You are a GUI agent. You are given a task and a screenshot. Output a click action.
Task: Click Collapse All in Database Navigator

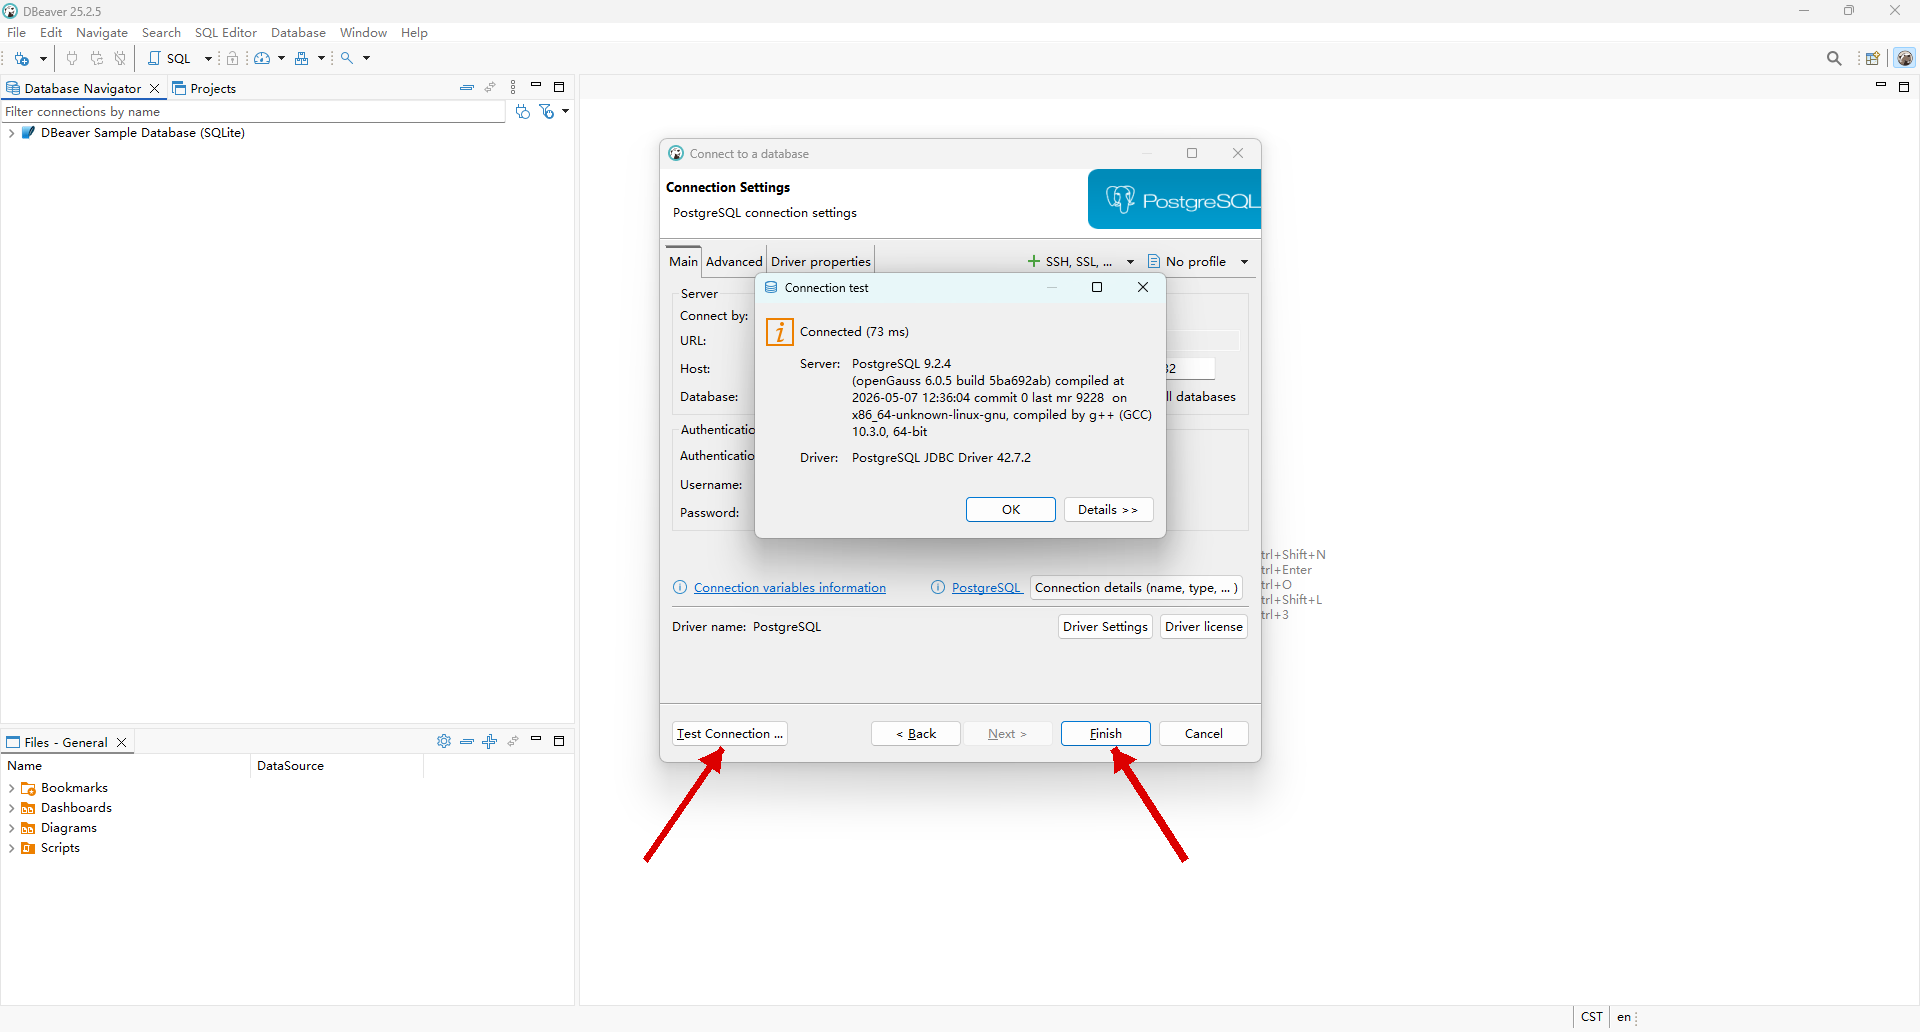pyautogui.click(x=467, y=88)
